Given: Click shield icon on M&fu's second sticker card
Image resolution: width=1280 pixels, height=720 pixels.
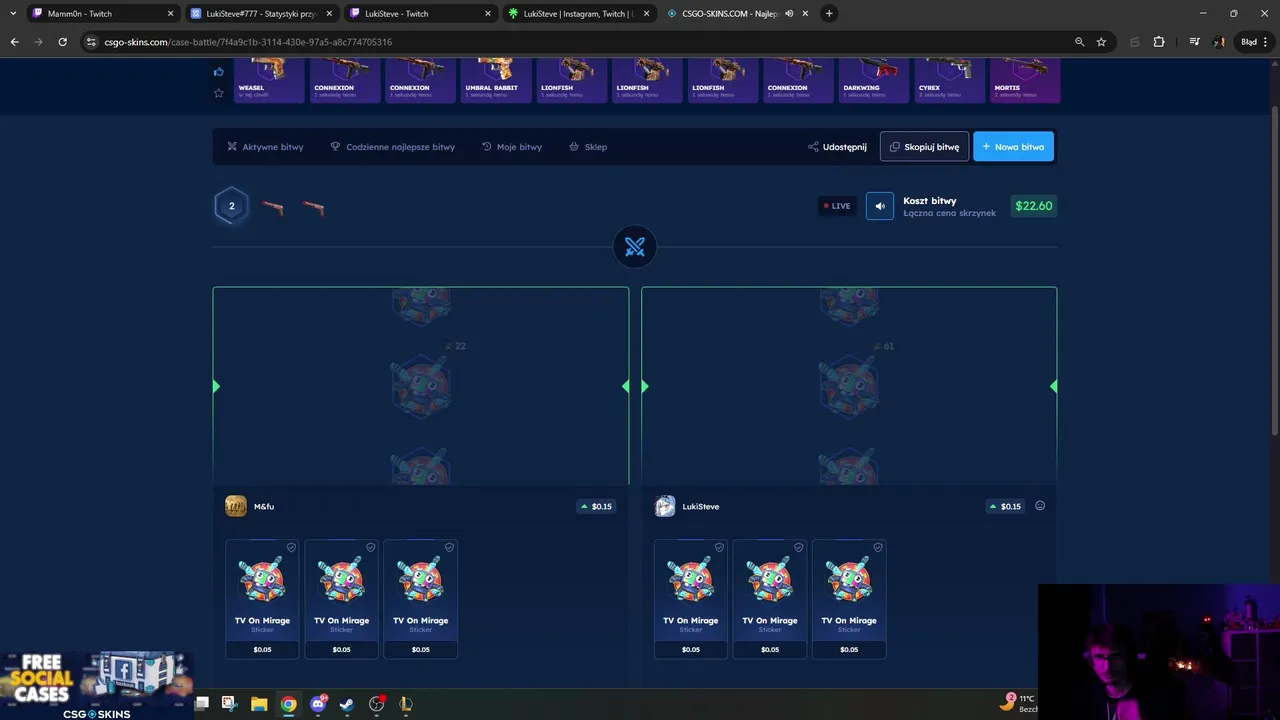Looking at the screenshot, I should pyautogui.click(x=370, y=547).
